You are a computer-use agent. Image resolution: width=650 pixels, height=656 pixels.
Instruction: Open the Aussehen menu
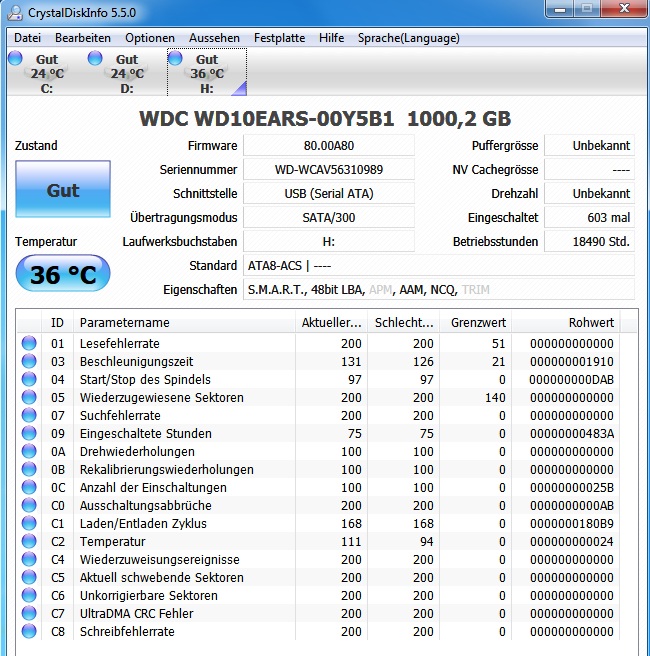click(214, 38)
